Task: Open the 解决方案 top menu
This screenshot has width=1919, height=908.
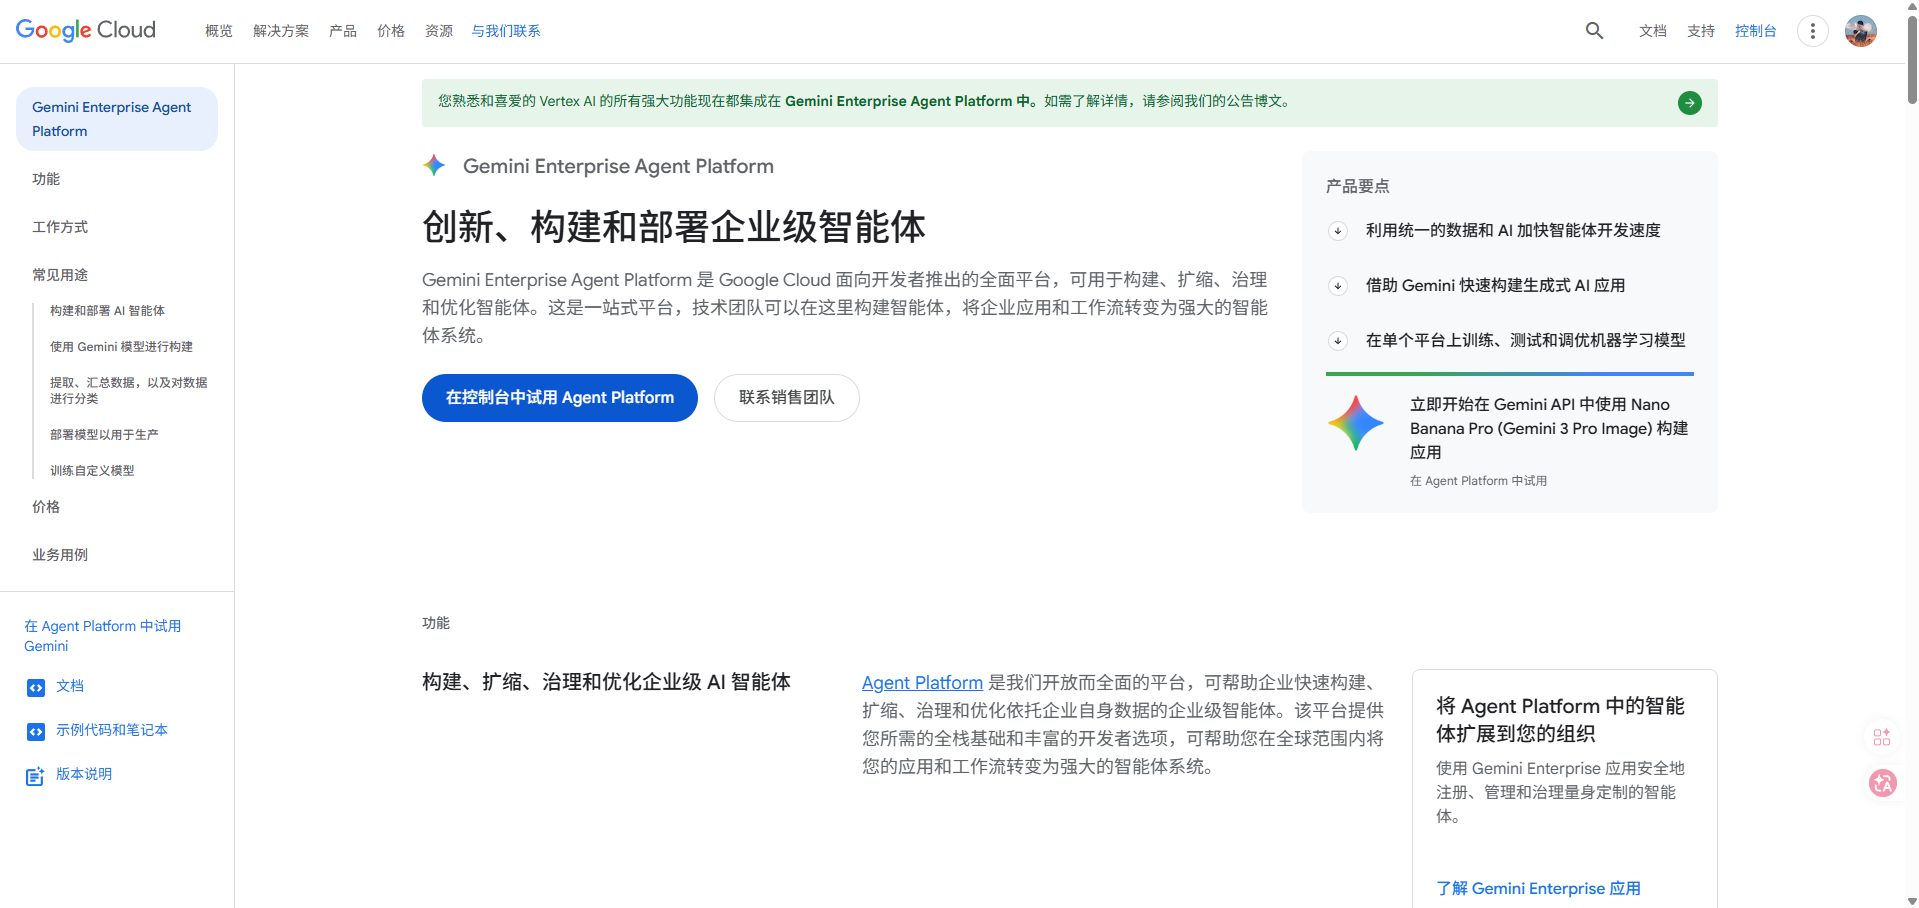Action: [281, 31]
